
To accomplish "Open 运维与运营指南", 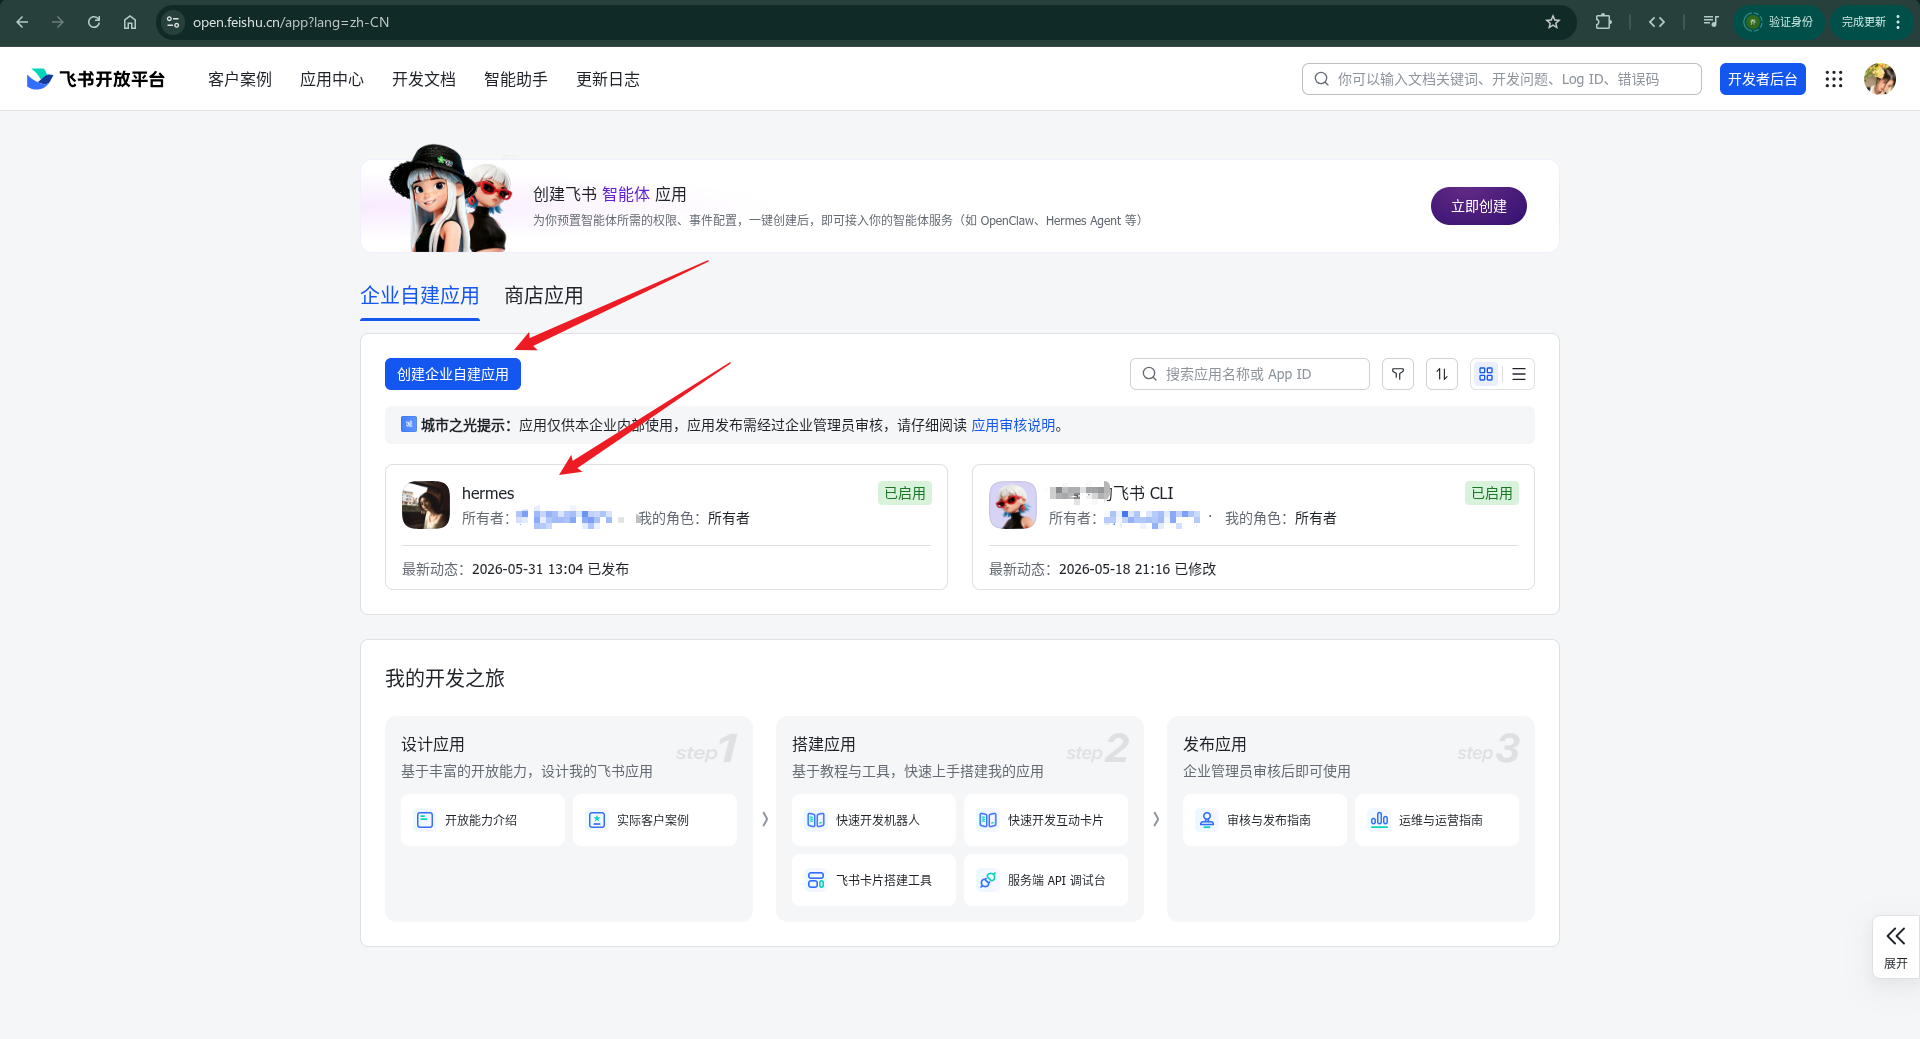I will (1437, 820).
